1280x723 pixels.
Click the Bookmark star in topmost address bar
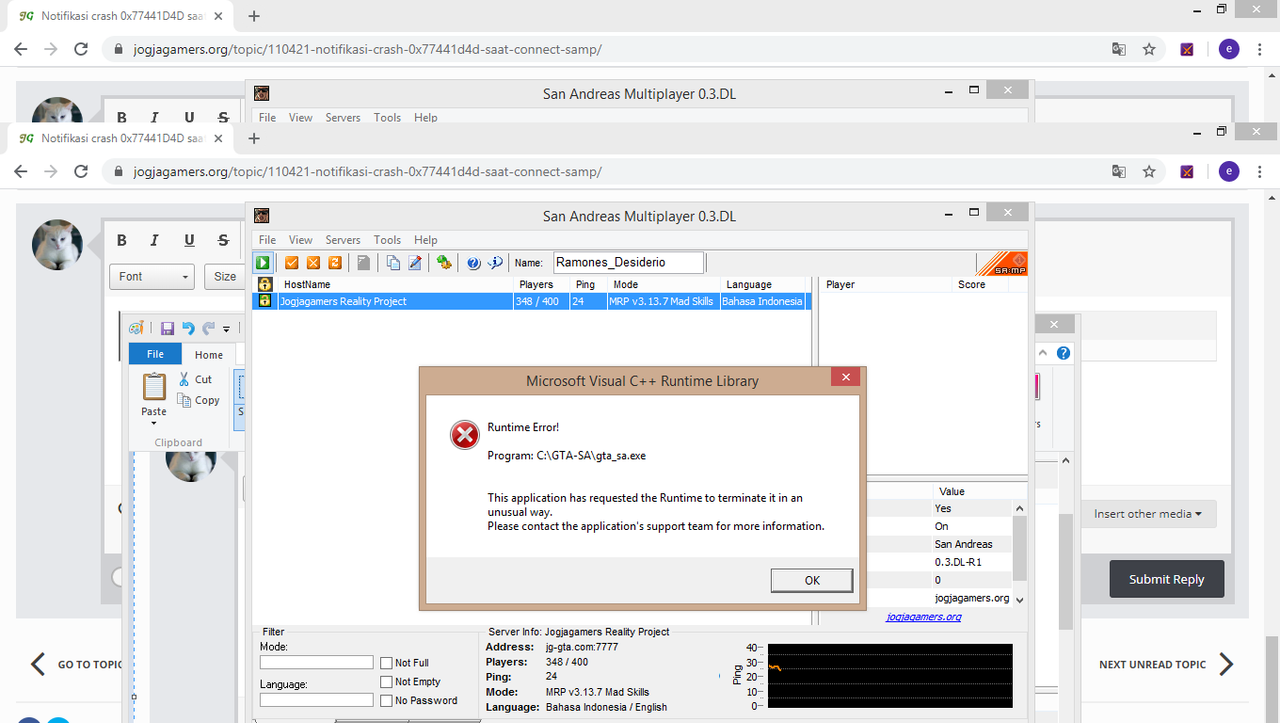coord(1150,49)
